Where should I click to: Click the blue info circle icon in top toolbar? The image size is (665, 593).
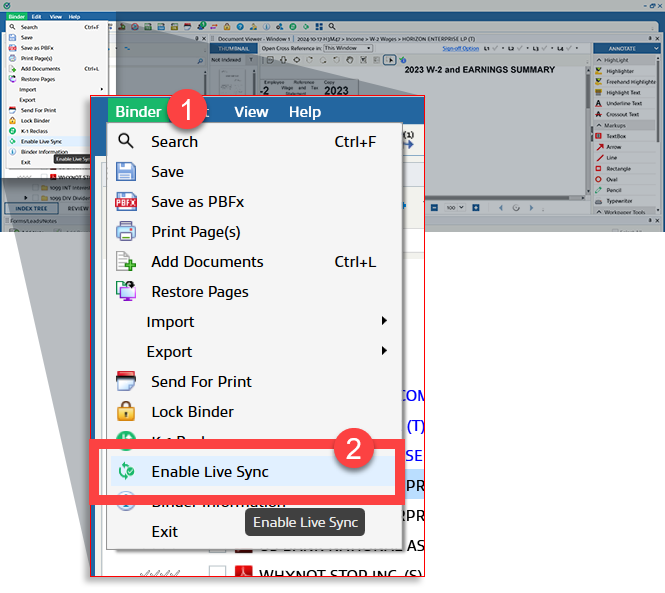click(266, 27)
